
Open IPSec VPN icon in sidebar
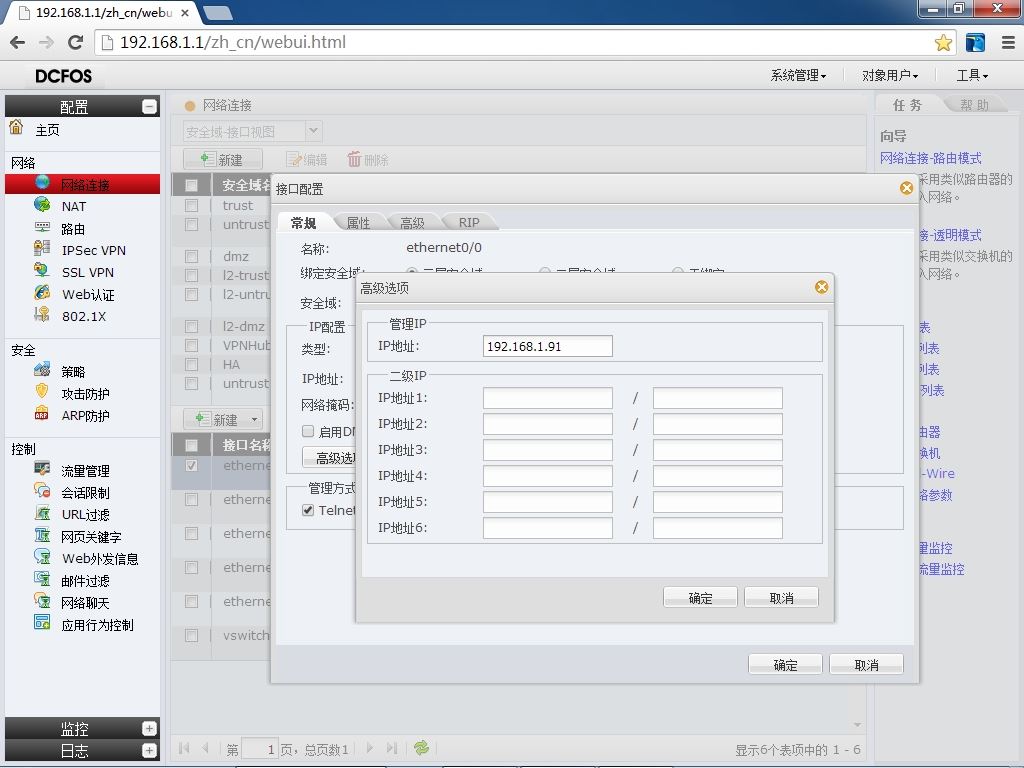pos(42,249)
